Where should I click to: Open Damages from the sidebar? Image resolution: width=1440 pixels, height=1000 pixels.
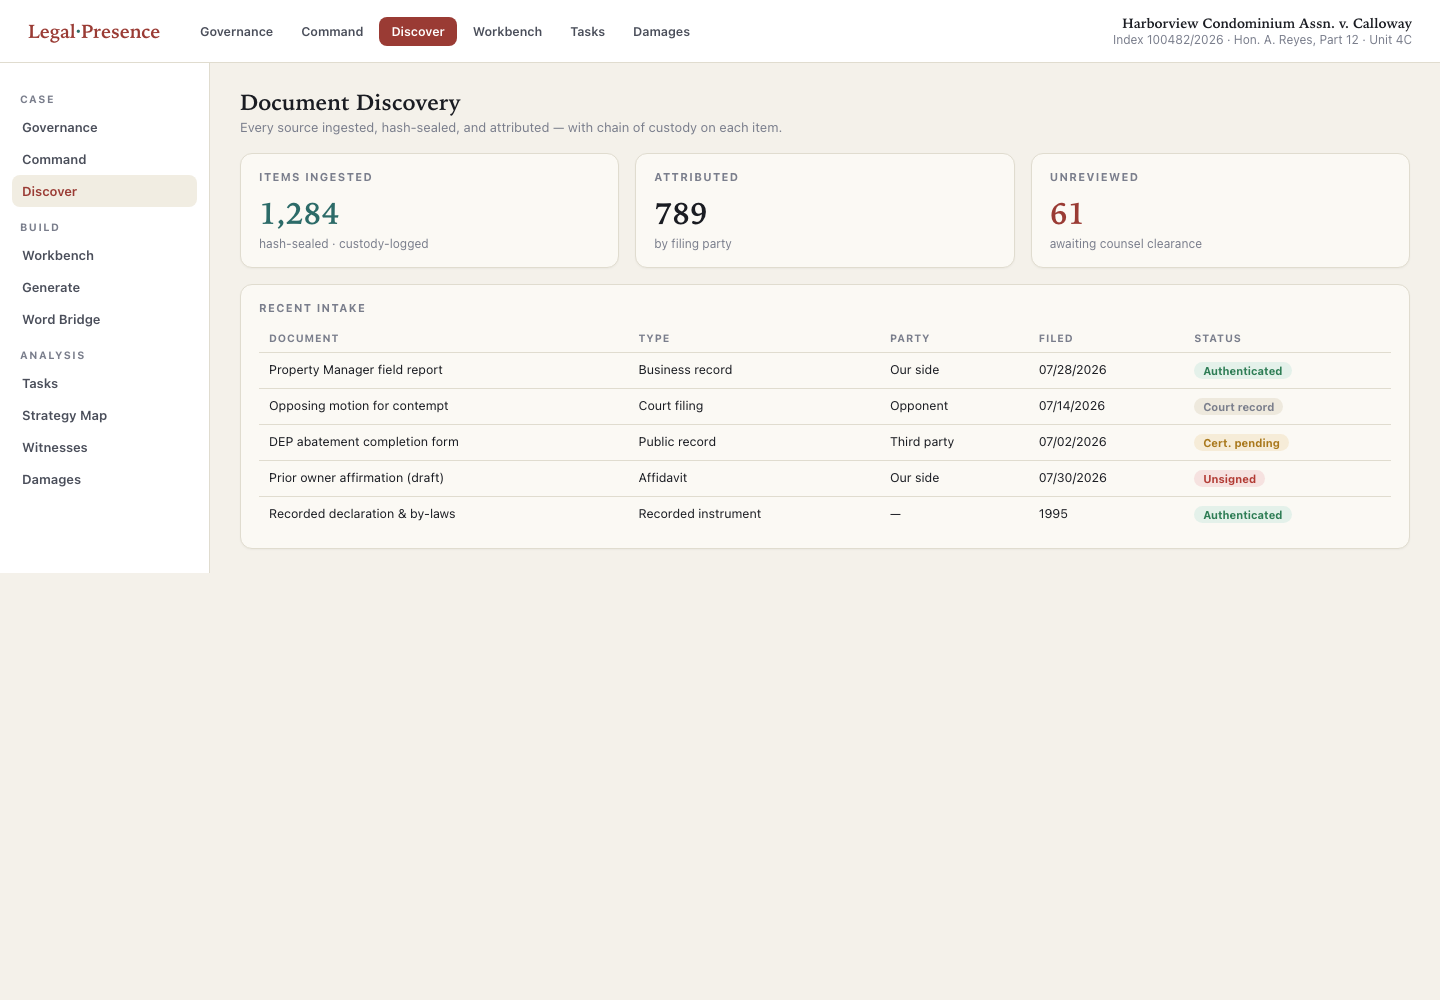point(104,479)
